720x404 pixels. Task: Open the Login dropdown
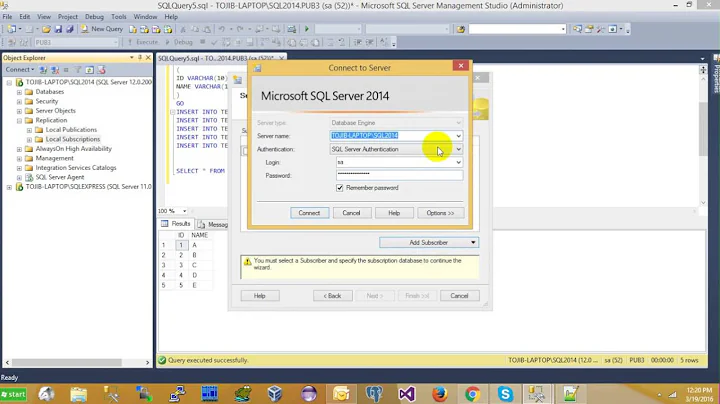(x=458, y=163)
